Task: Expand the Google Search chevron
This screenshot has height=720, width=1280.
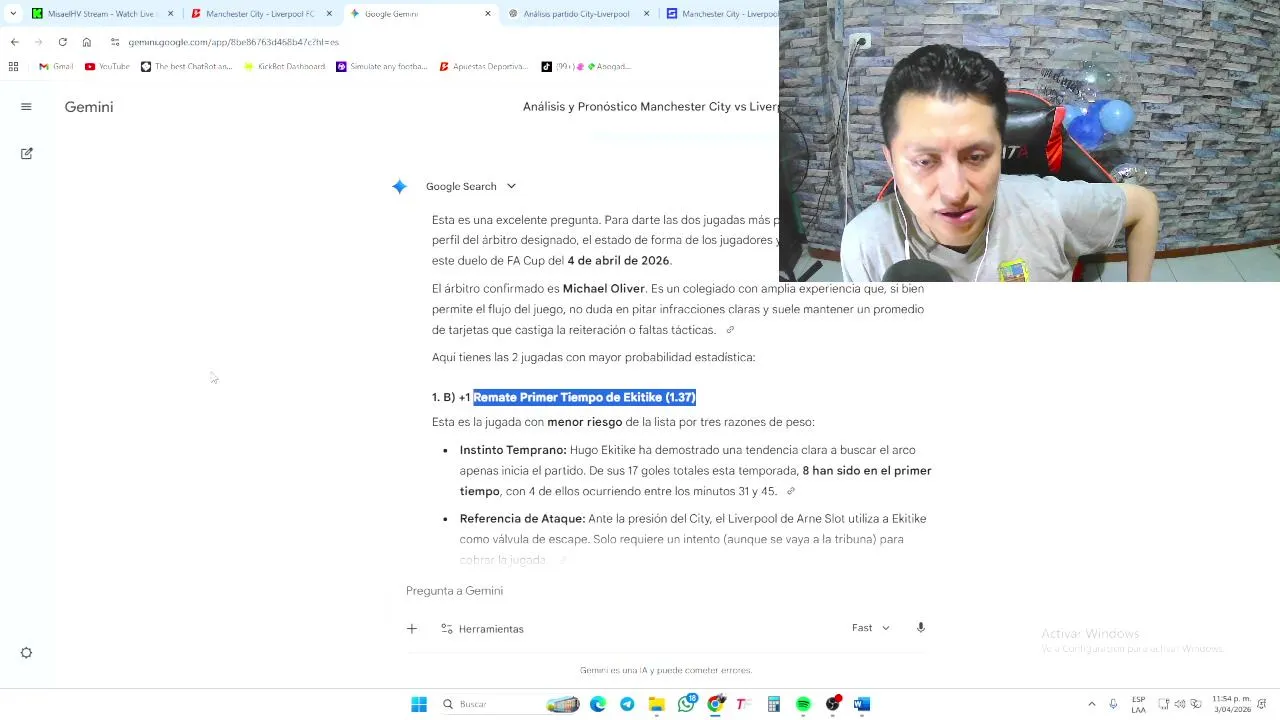Action: coord(511,186)
